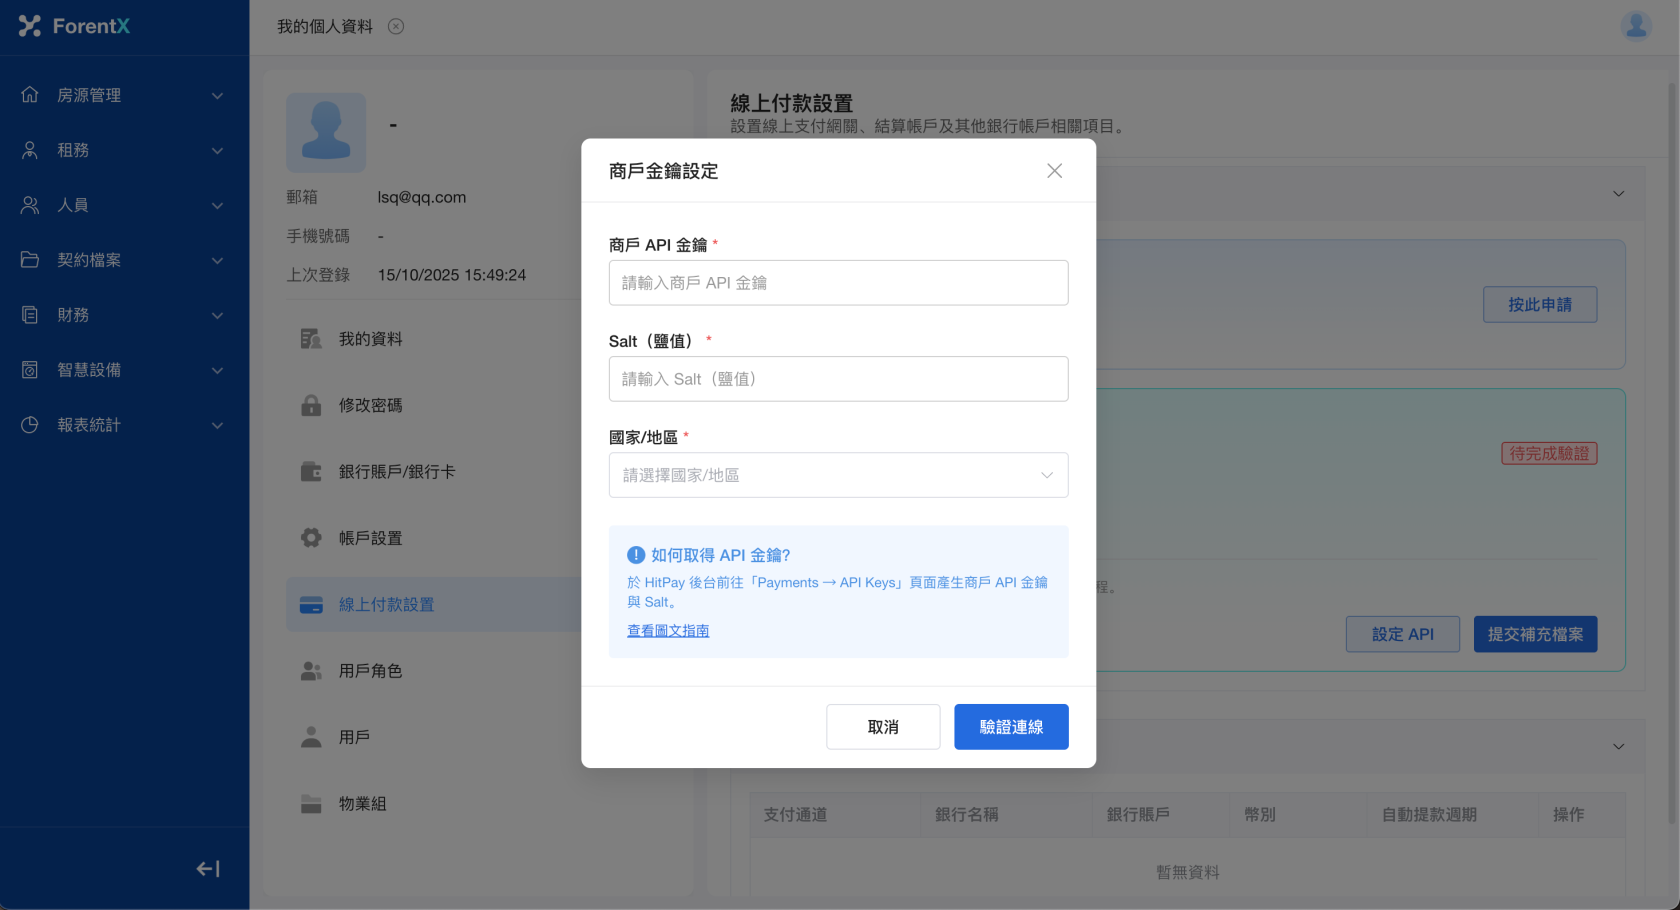Click the folder icon beside 物業組
The width and height of the screenshot is (1680, 910).
311,804
